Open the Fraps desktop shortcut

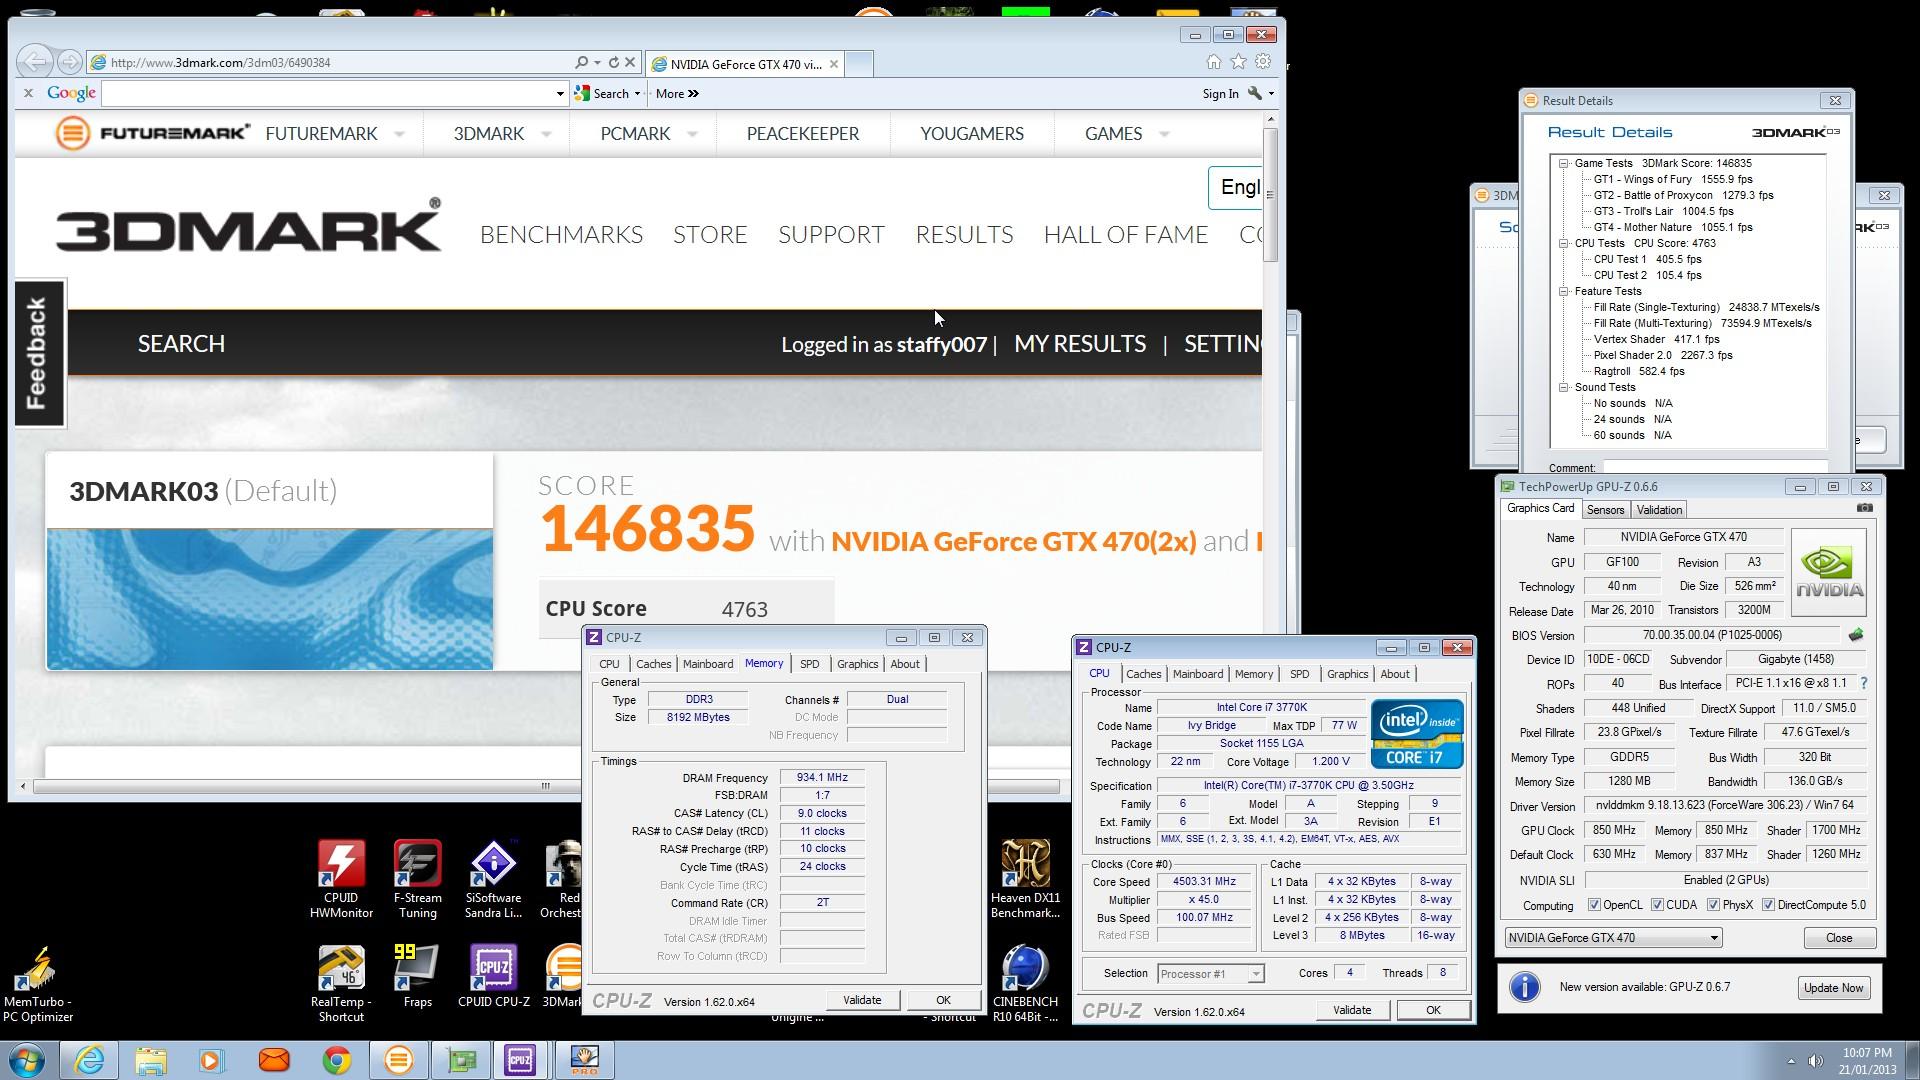pos(417,976)
